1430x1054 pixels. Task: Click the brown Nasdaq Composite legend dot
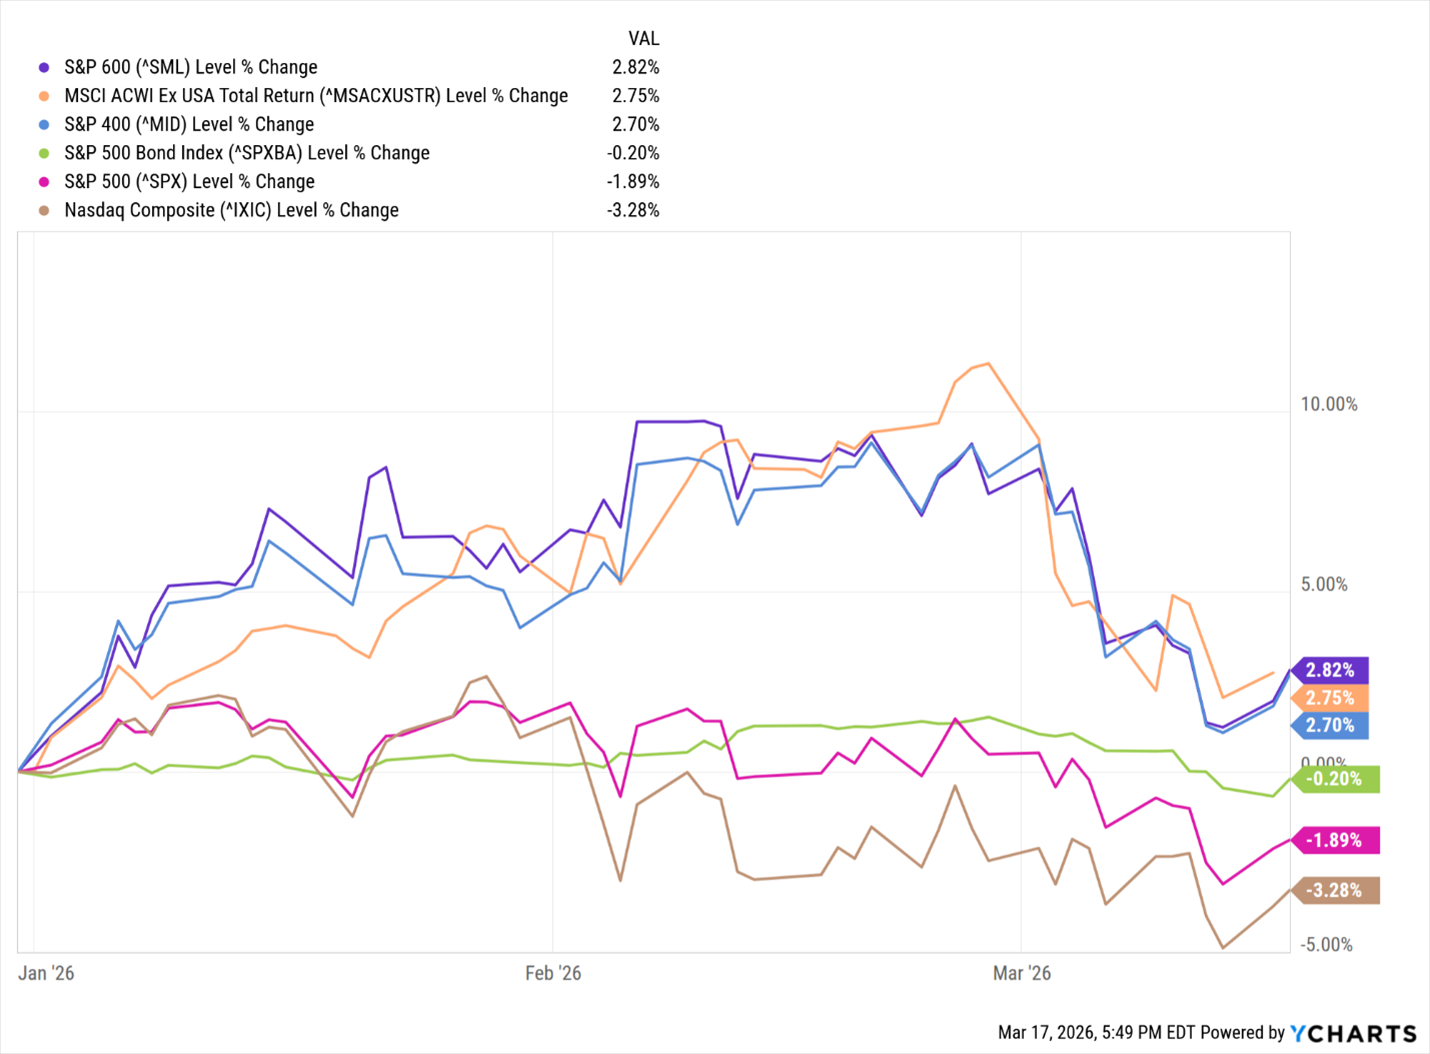point(44,210)
